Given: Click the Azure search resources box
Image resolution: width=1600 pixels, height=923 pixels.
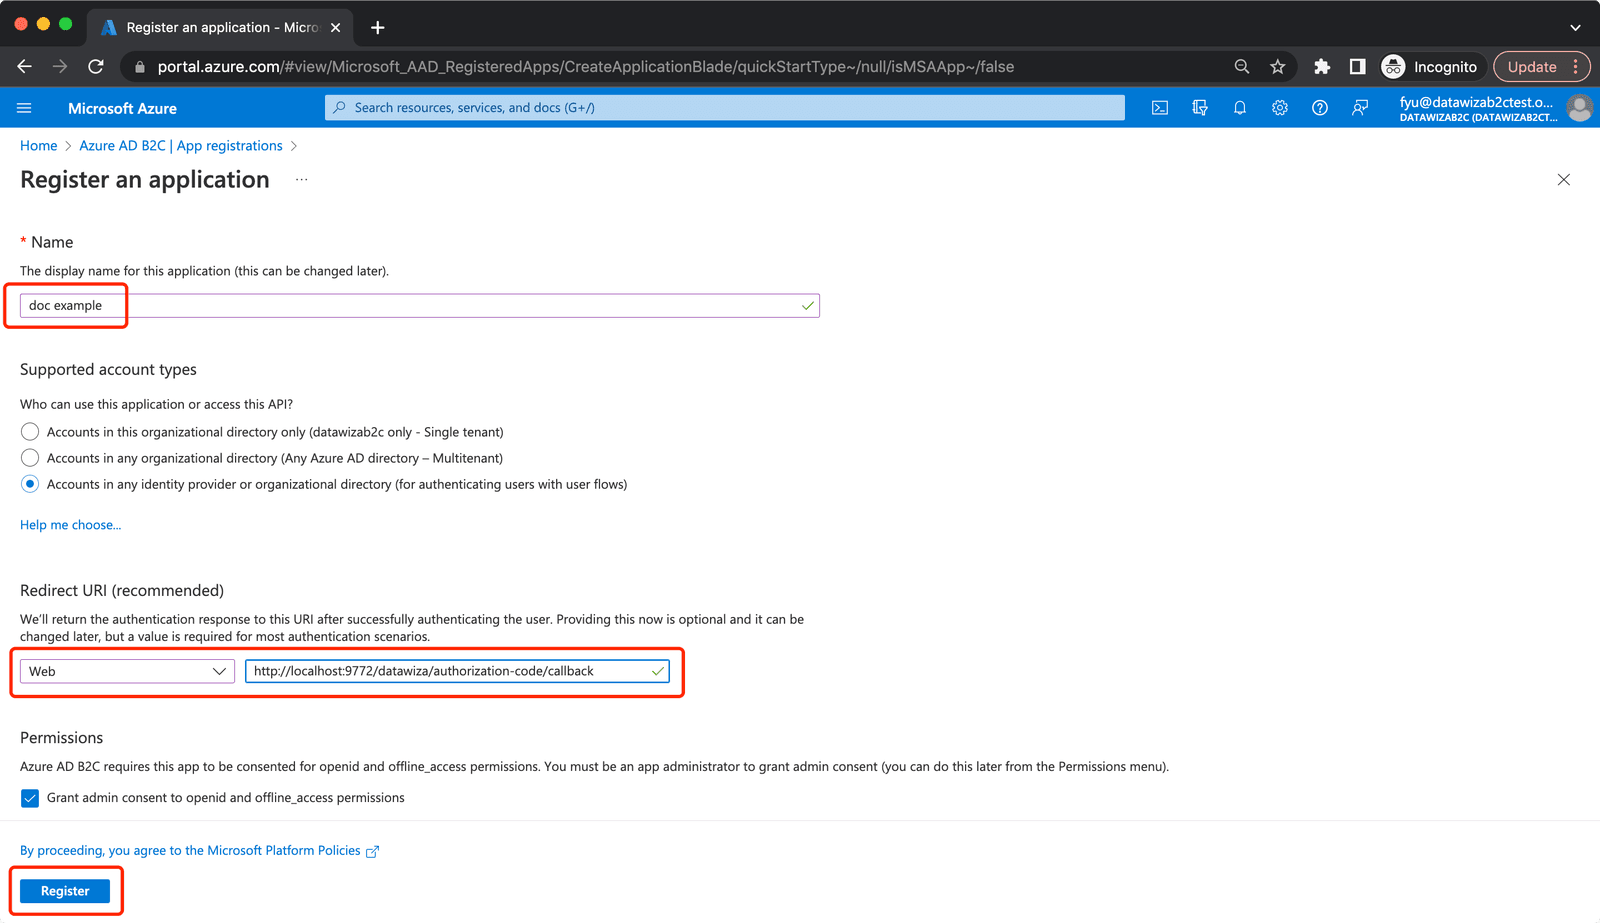Looking at the screenshot, I should point(725,108).
